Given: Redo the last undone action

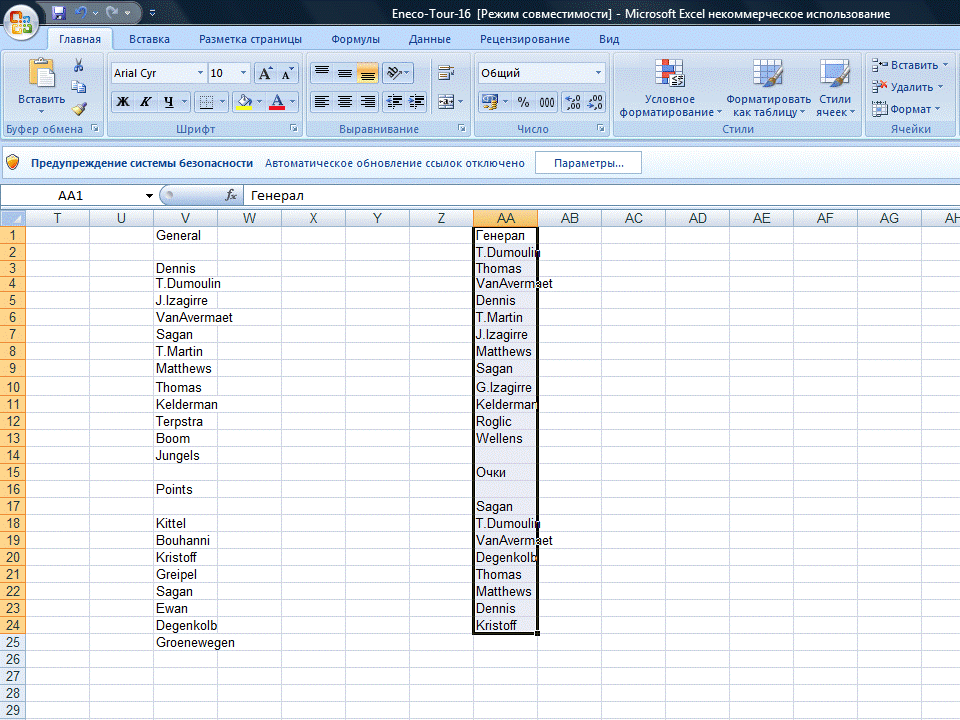Looking at the screenshot, I should [x=112, y=12].
